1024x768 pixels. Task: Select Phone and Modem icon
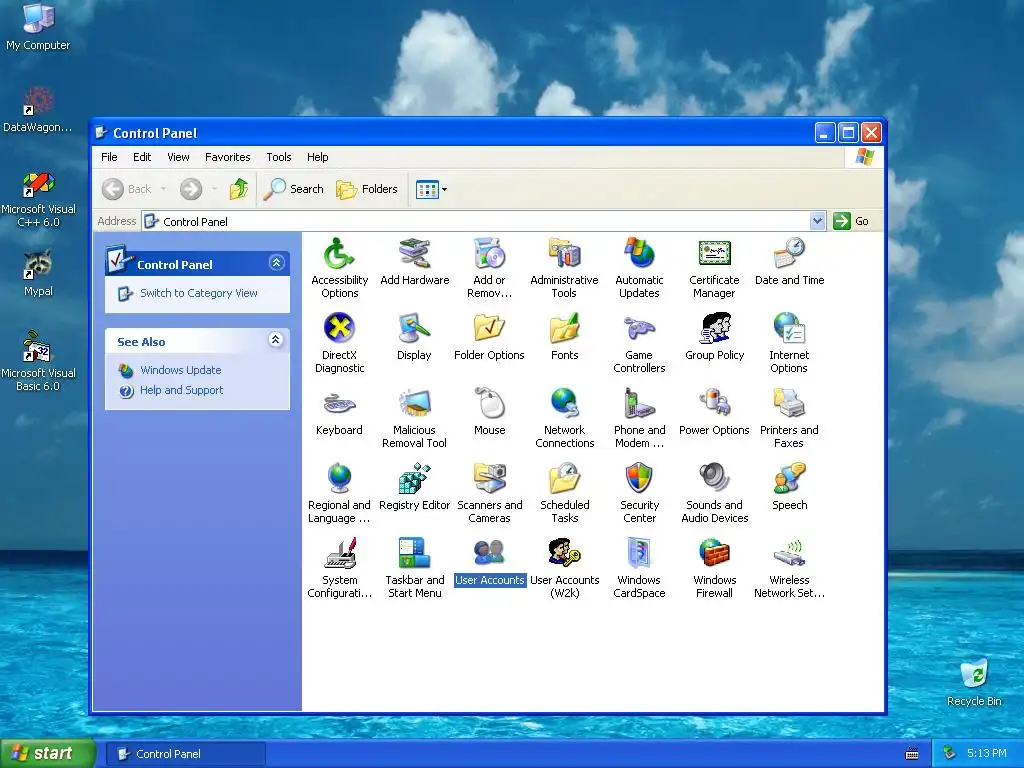click(639, 404)
